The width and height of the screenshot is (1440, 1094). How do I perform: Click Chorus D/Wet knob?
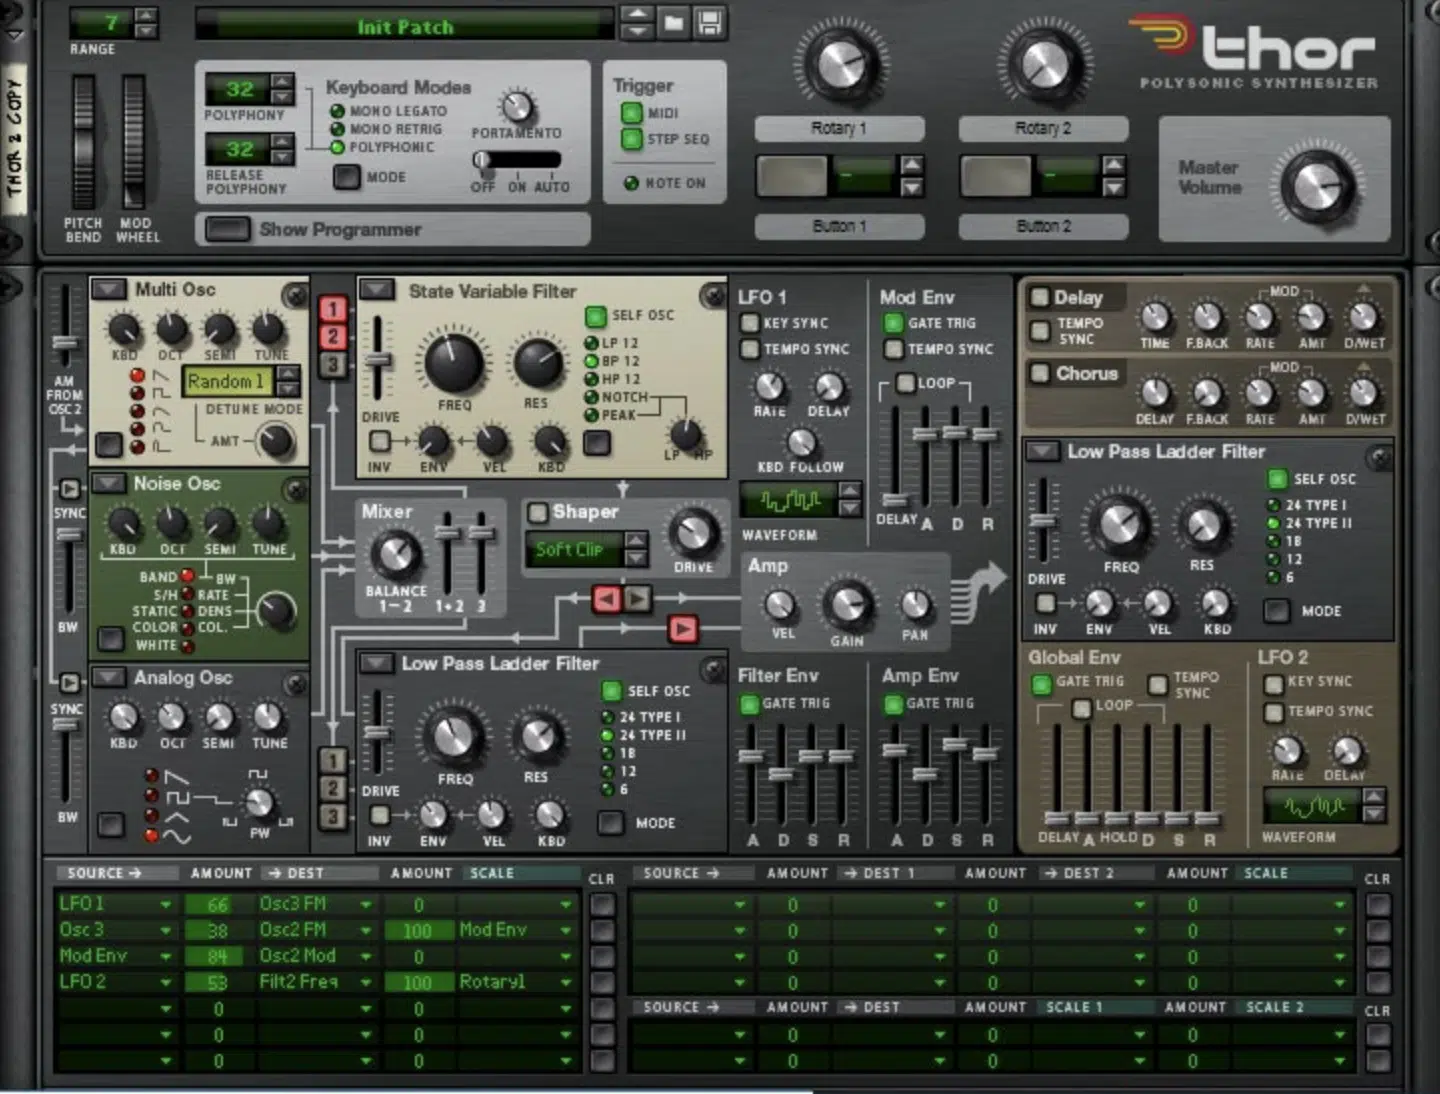pyautogui.click(x=1363, y=393)
